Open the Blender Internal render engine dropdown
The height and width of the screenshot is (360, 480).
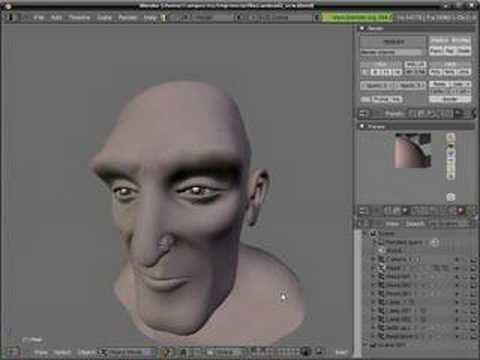tap(393, 52)
